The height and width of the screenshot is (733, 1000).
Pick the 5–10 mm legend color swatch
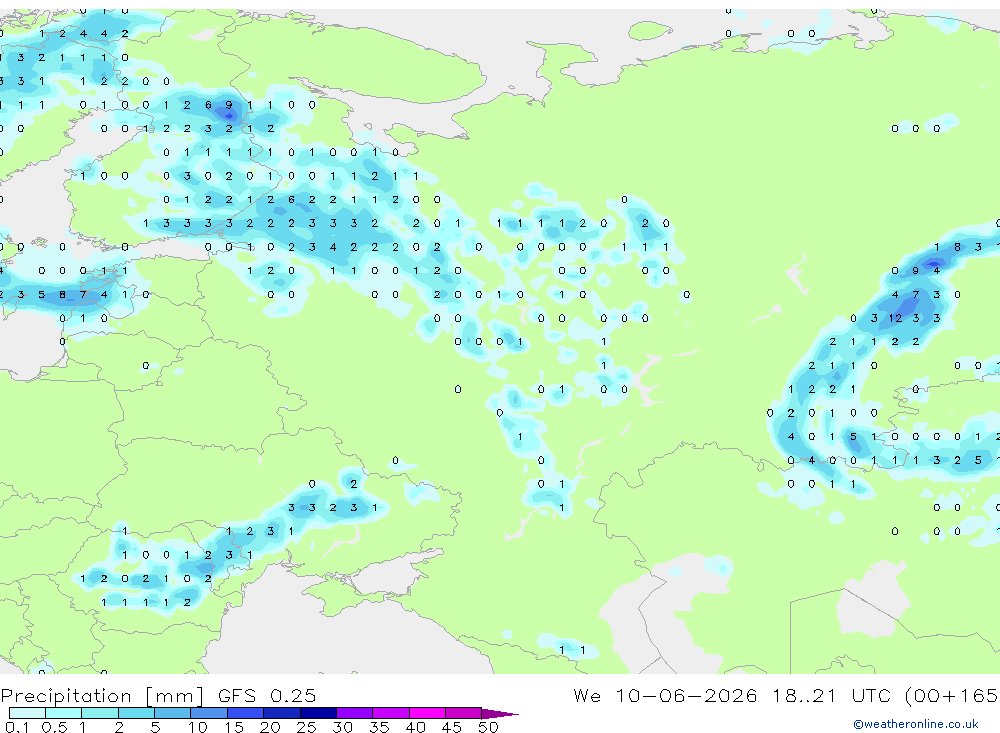(x=172, y=713)
